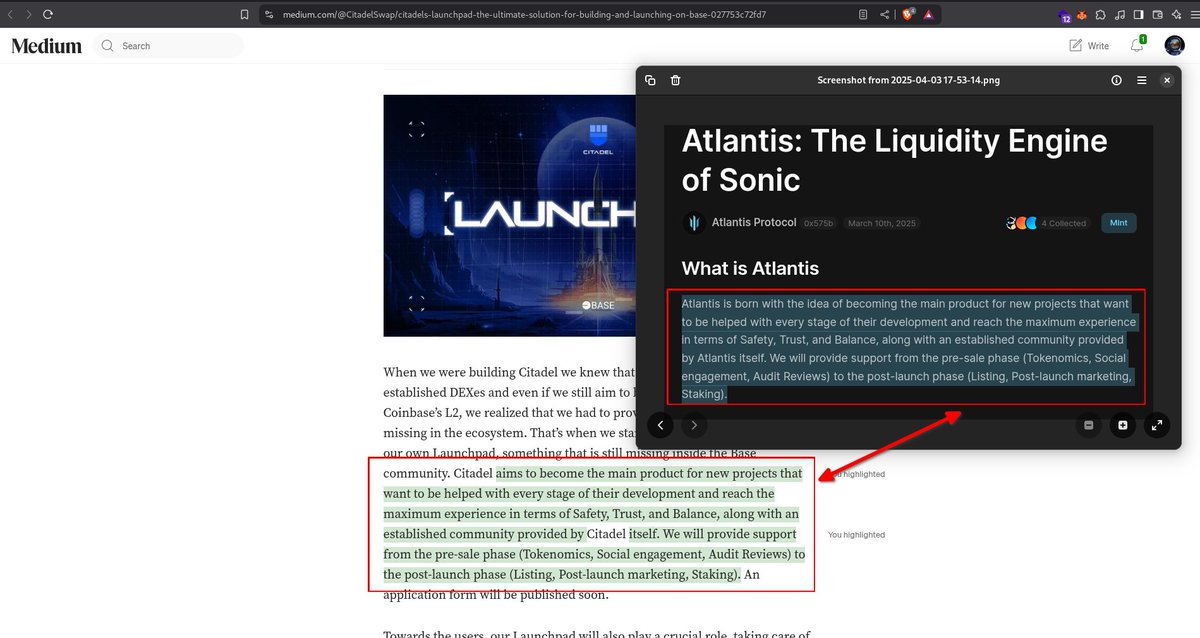Click the 4 Collected label
Screen dimensions: 1200x638
1064,223
